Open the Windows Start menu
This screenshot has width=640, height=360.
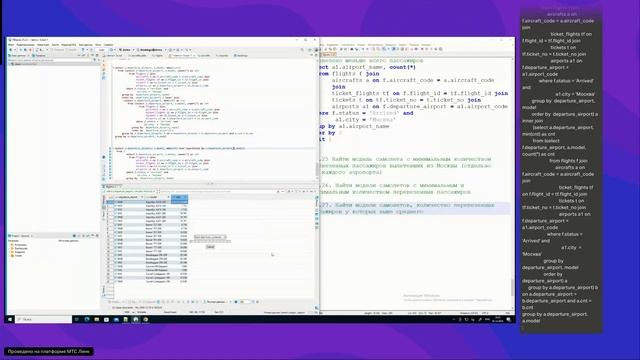pyautogui.click(x=10, y=320)
